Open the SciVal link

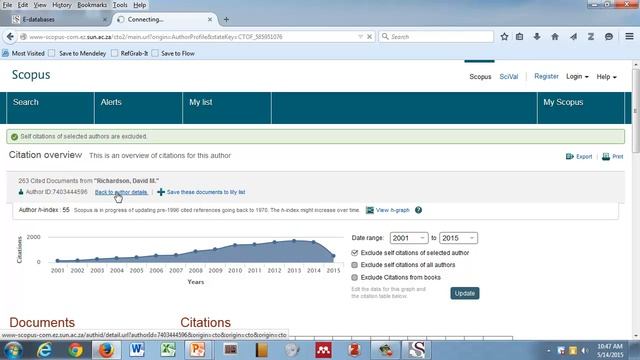509,77
